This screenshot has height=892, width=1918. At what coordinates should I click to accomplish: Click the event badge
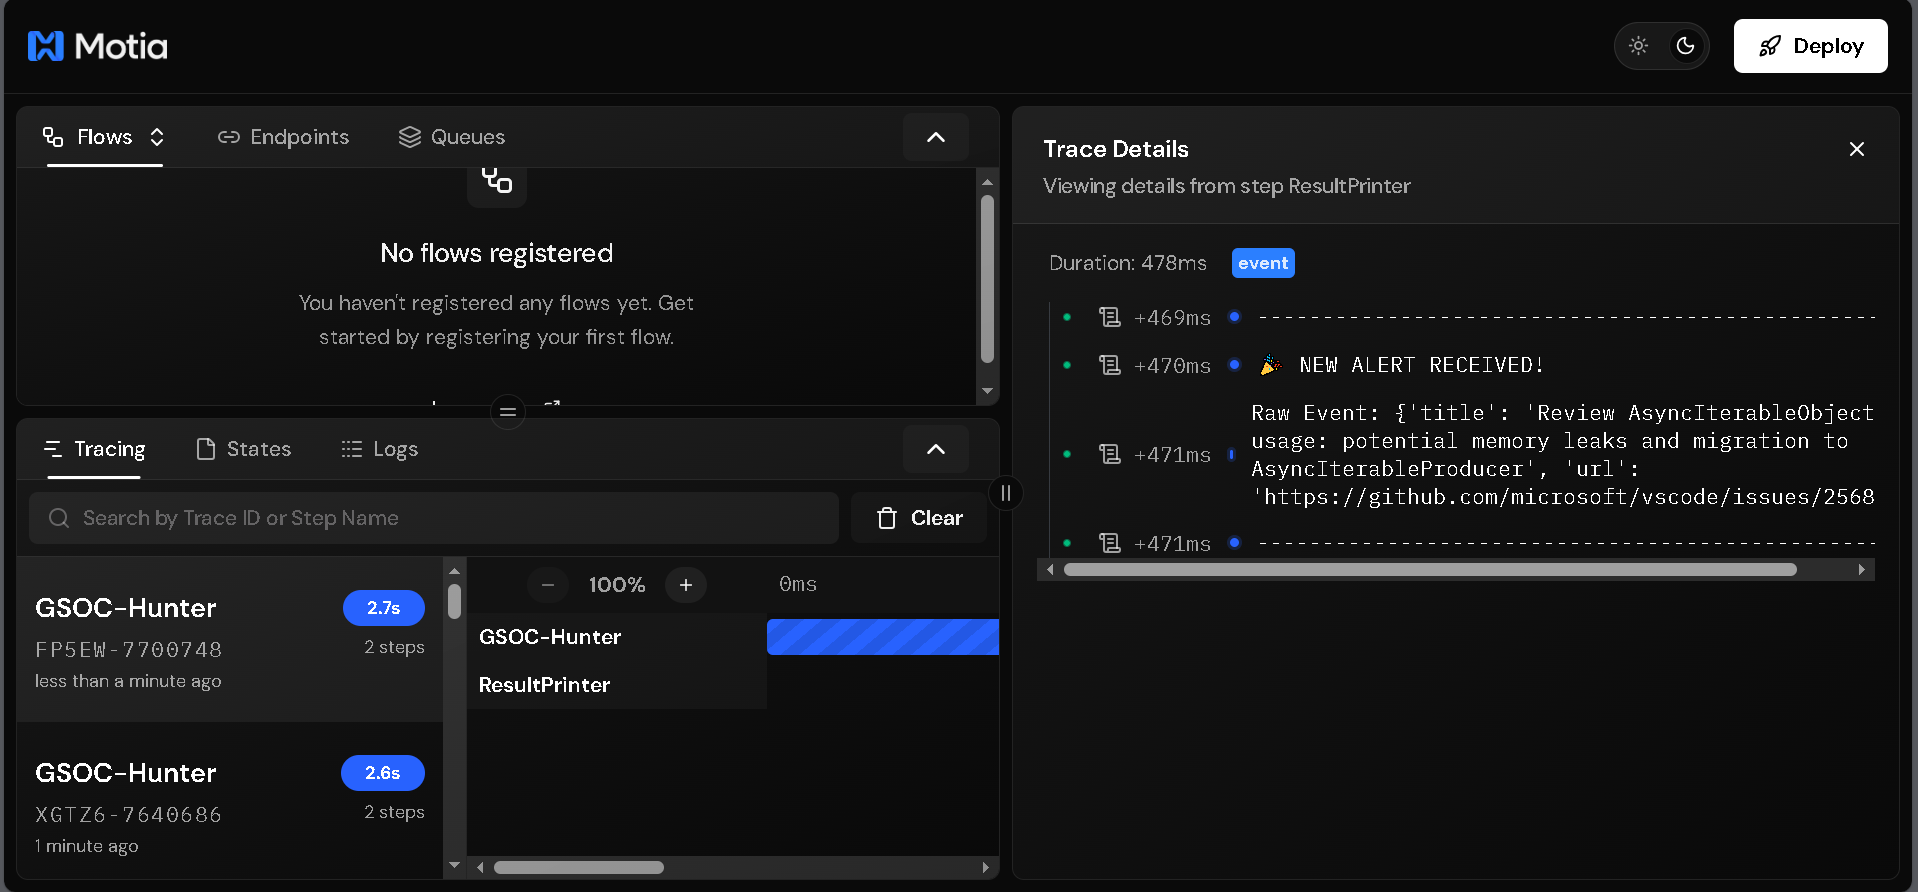pyautogui.click(x=1263, y=263)
